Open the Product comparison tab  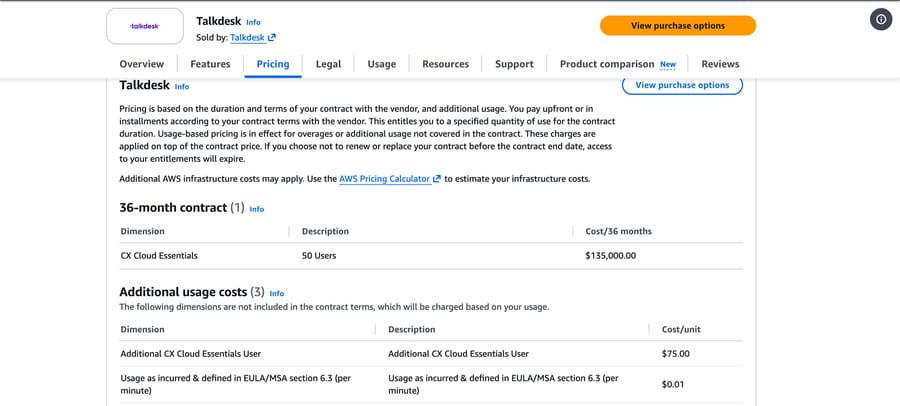pyautogui.click(x=607, y=64)
